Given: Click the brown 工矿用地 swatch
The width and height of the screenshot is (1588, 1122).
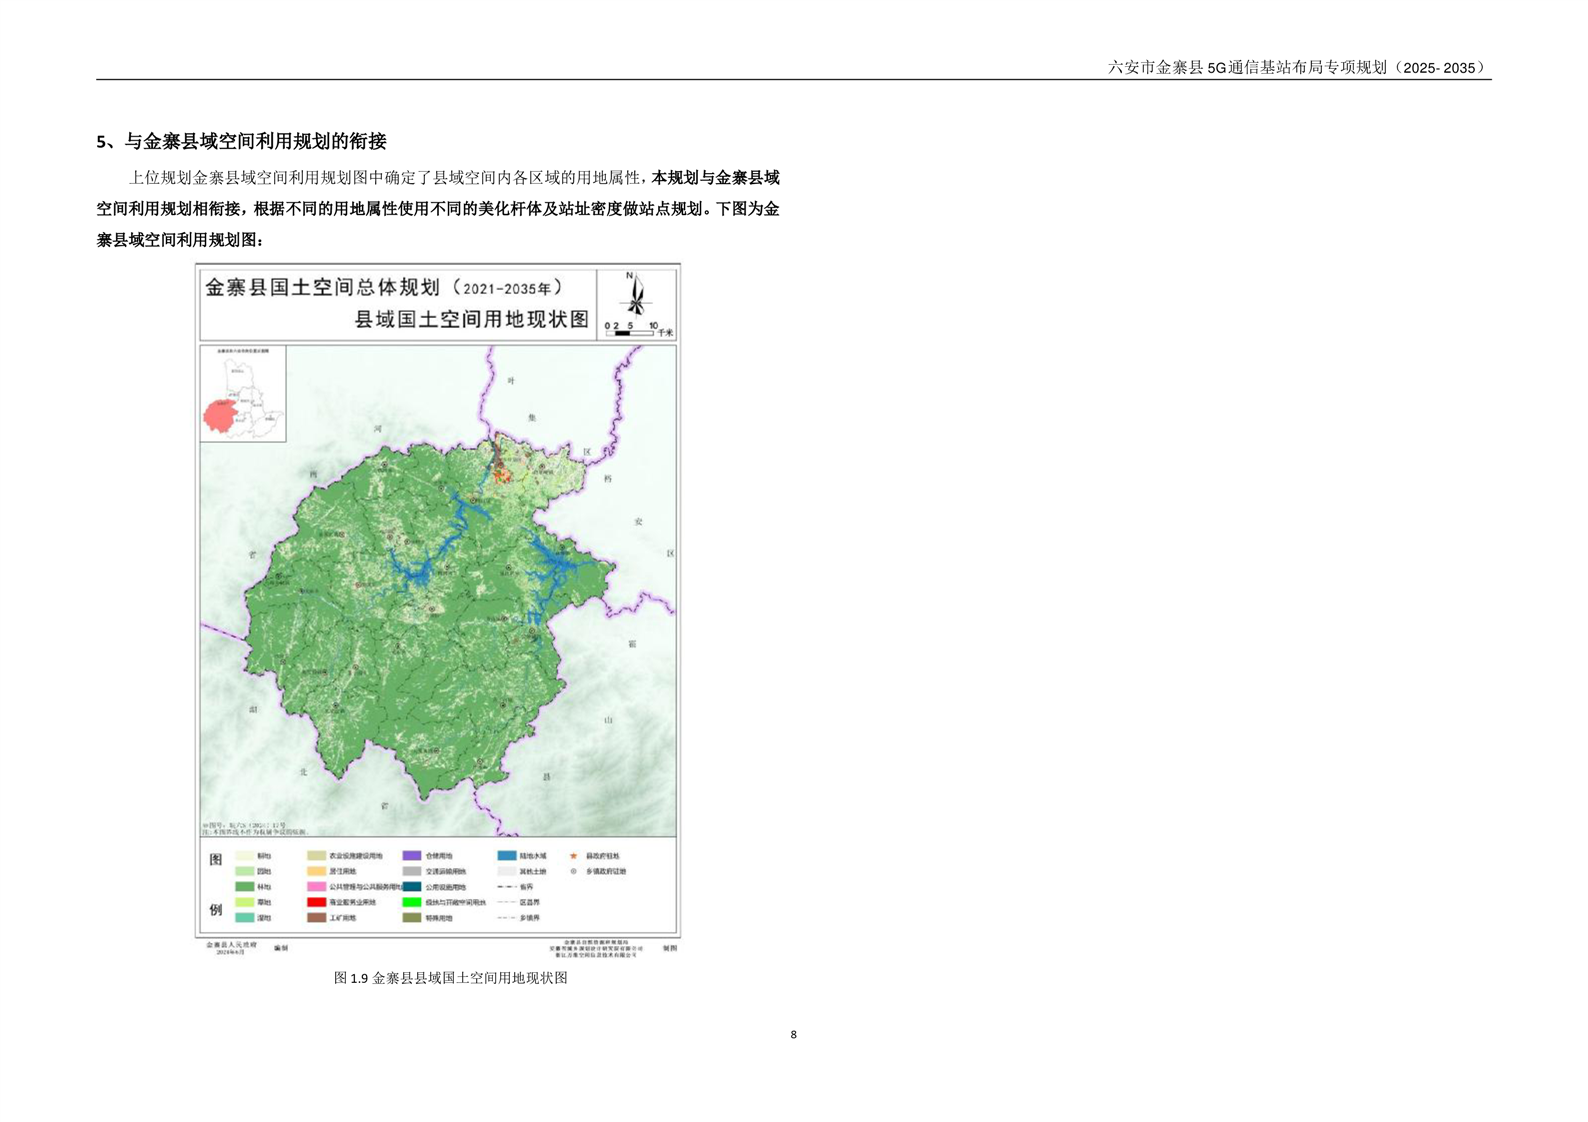Looking at the screenshot, I should point(316,917).
